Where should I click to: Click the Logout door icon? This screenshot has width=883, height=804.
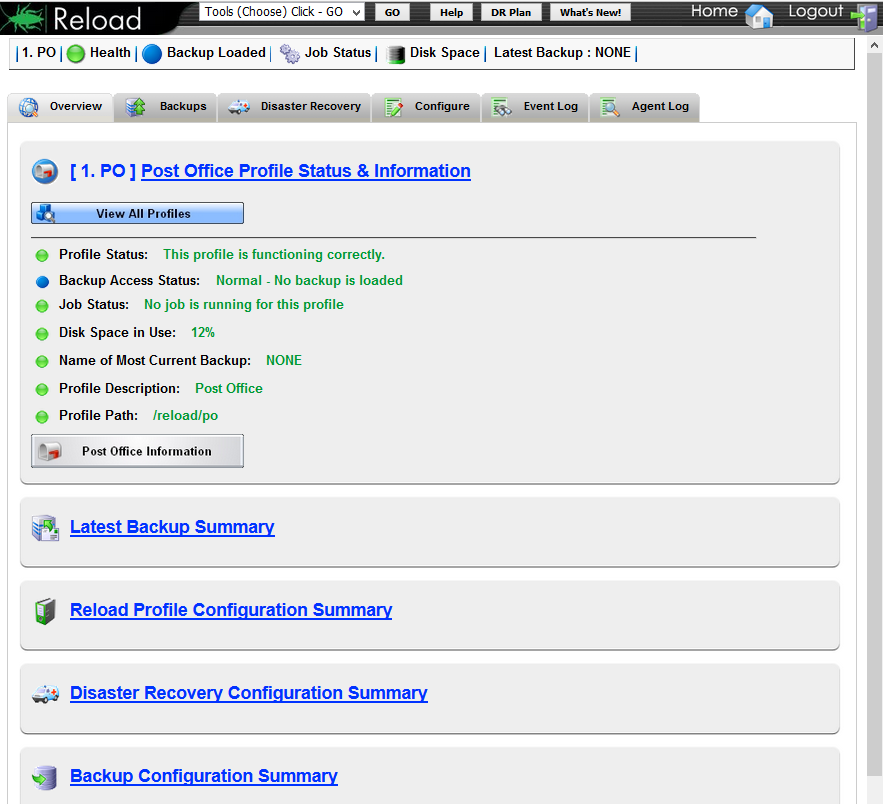tap(864, 16)
